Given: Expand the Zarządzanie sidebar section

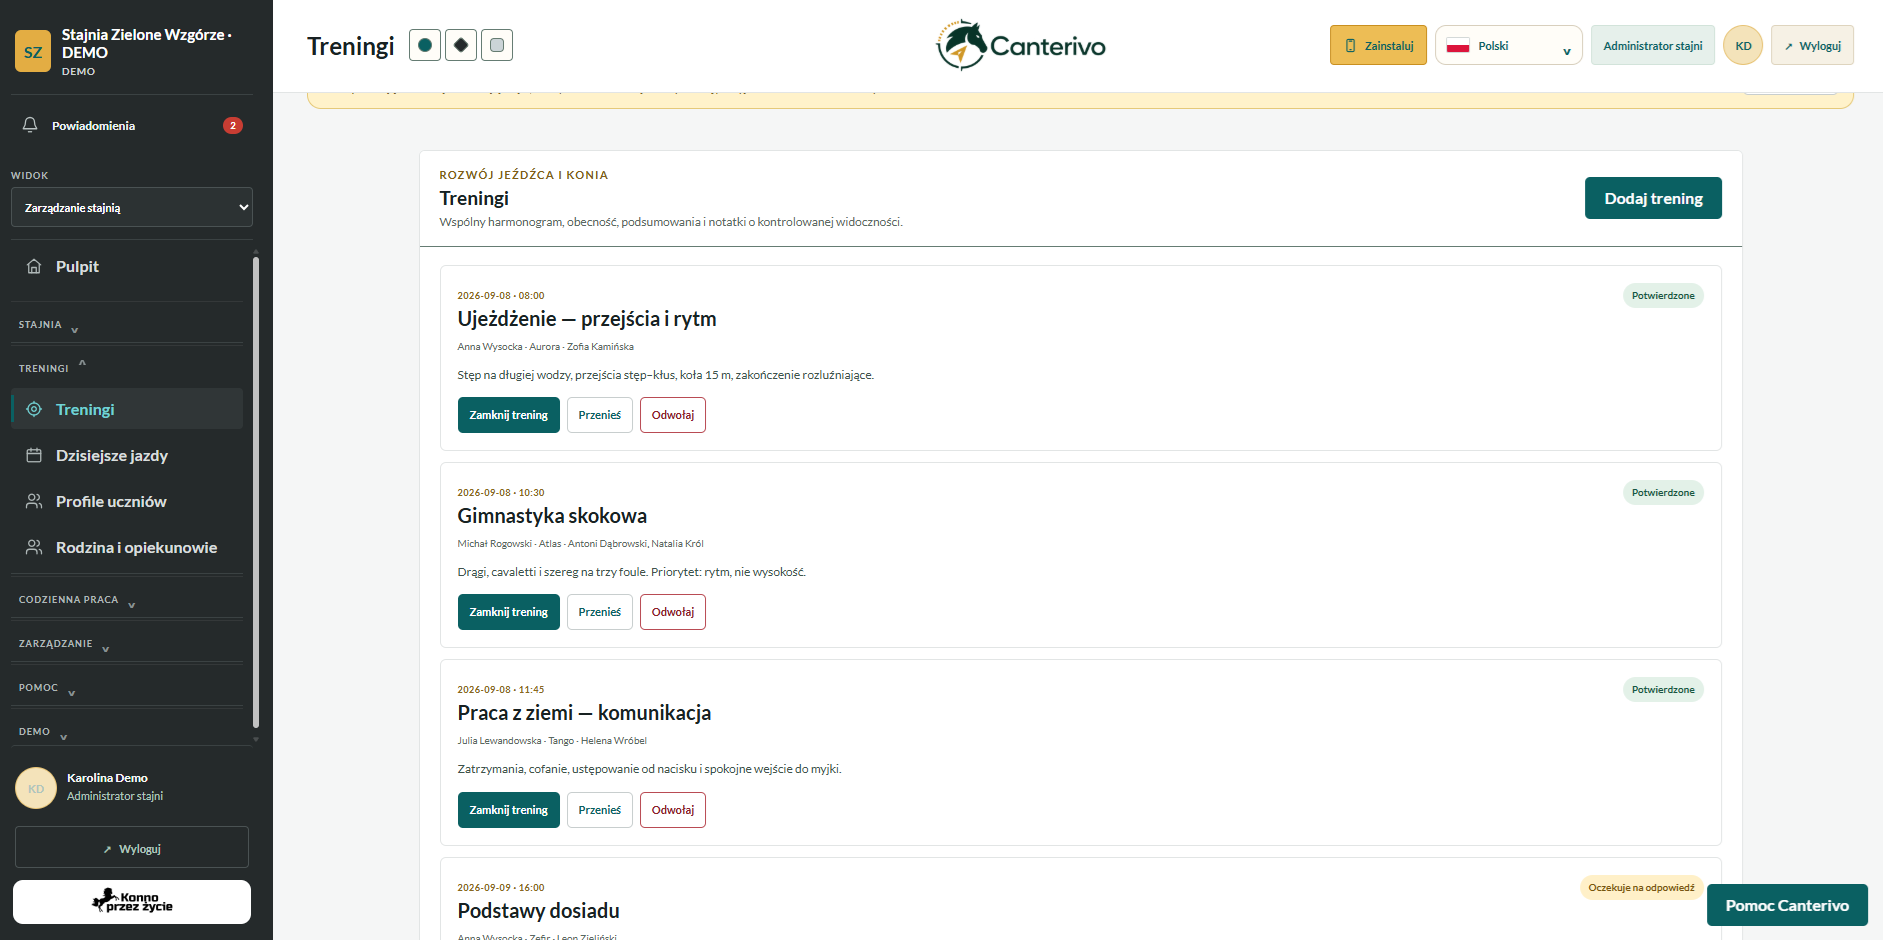Looking at the screenshot, I should coord(127,643).
